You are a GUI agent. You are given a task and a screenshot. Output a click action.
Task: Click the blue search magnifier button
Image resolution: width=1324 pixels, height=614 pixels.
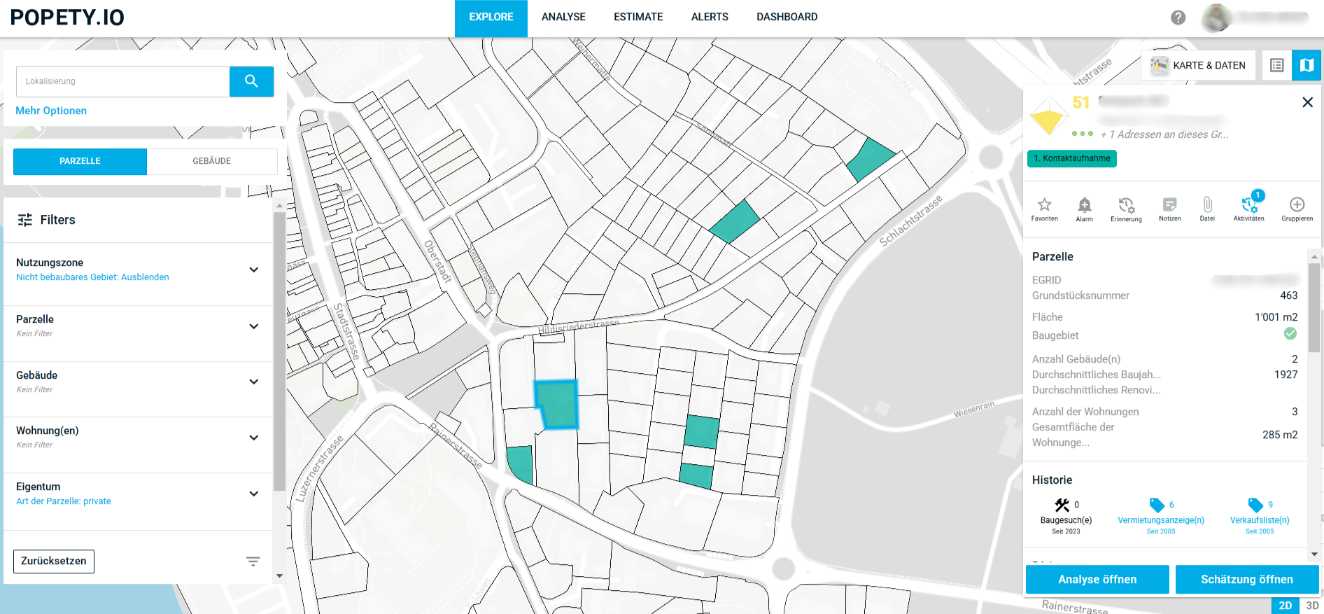[252, 81]
